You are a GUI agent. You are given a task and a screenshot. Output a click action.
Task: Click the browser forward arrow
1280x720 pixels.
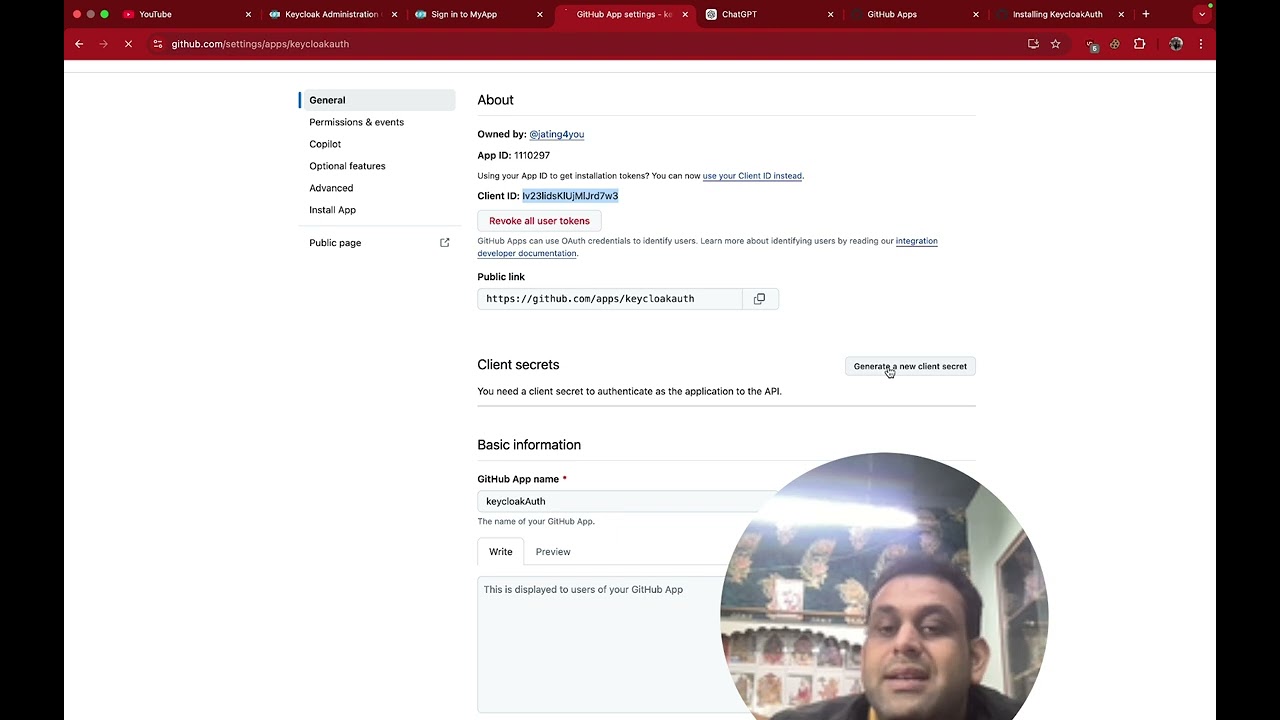(x=103, y=44)
